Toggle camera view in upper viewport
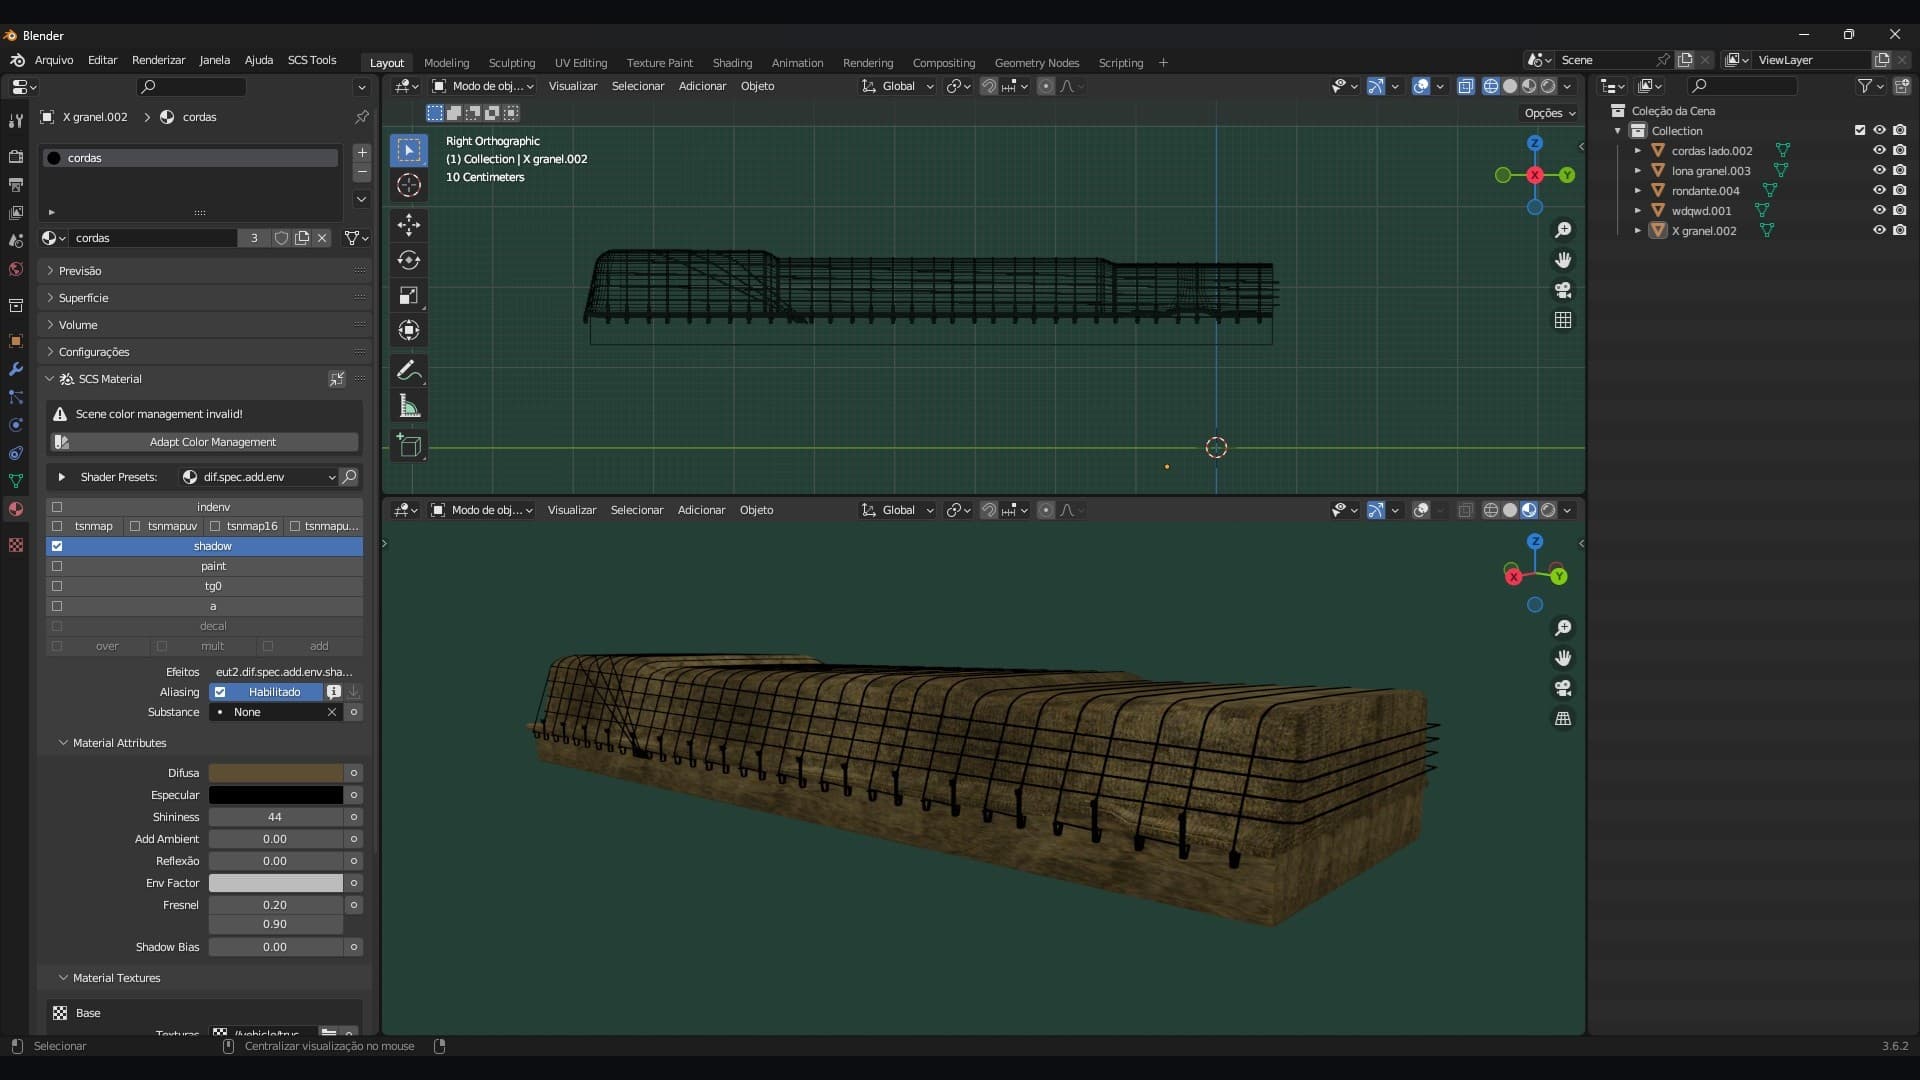Viewport: 1920px width, 1080px height. pyautogui.click(x=1563, y=290)
